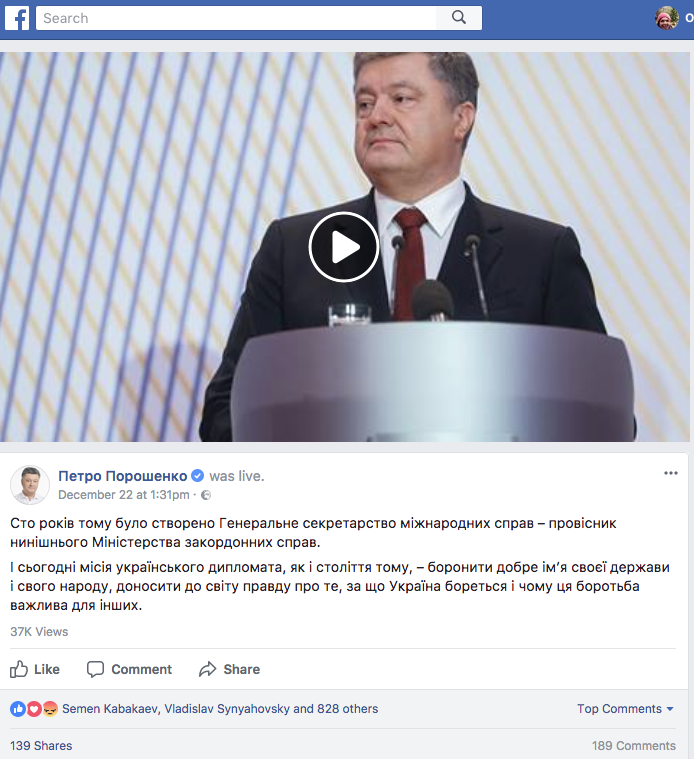Focus the Facebook Search field

coord(236,18)
